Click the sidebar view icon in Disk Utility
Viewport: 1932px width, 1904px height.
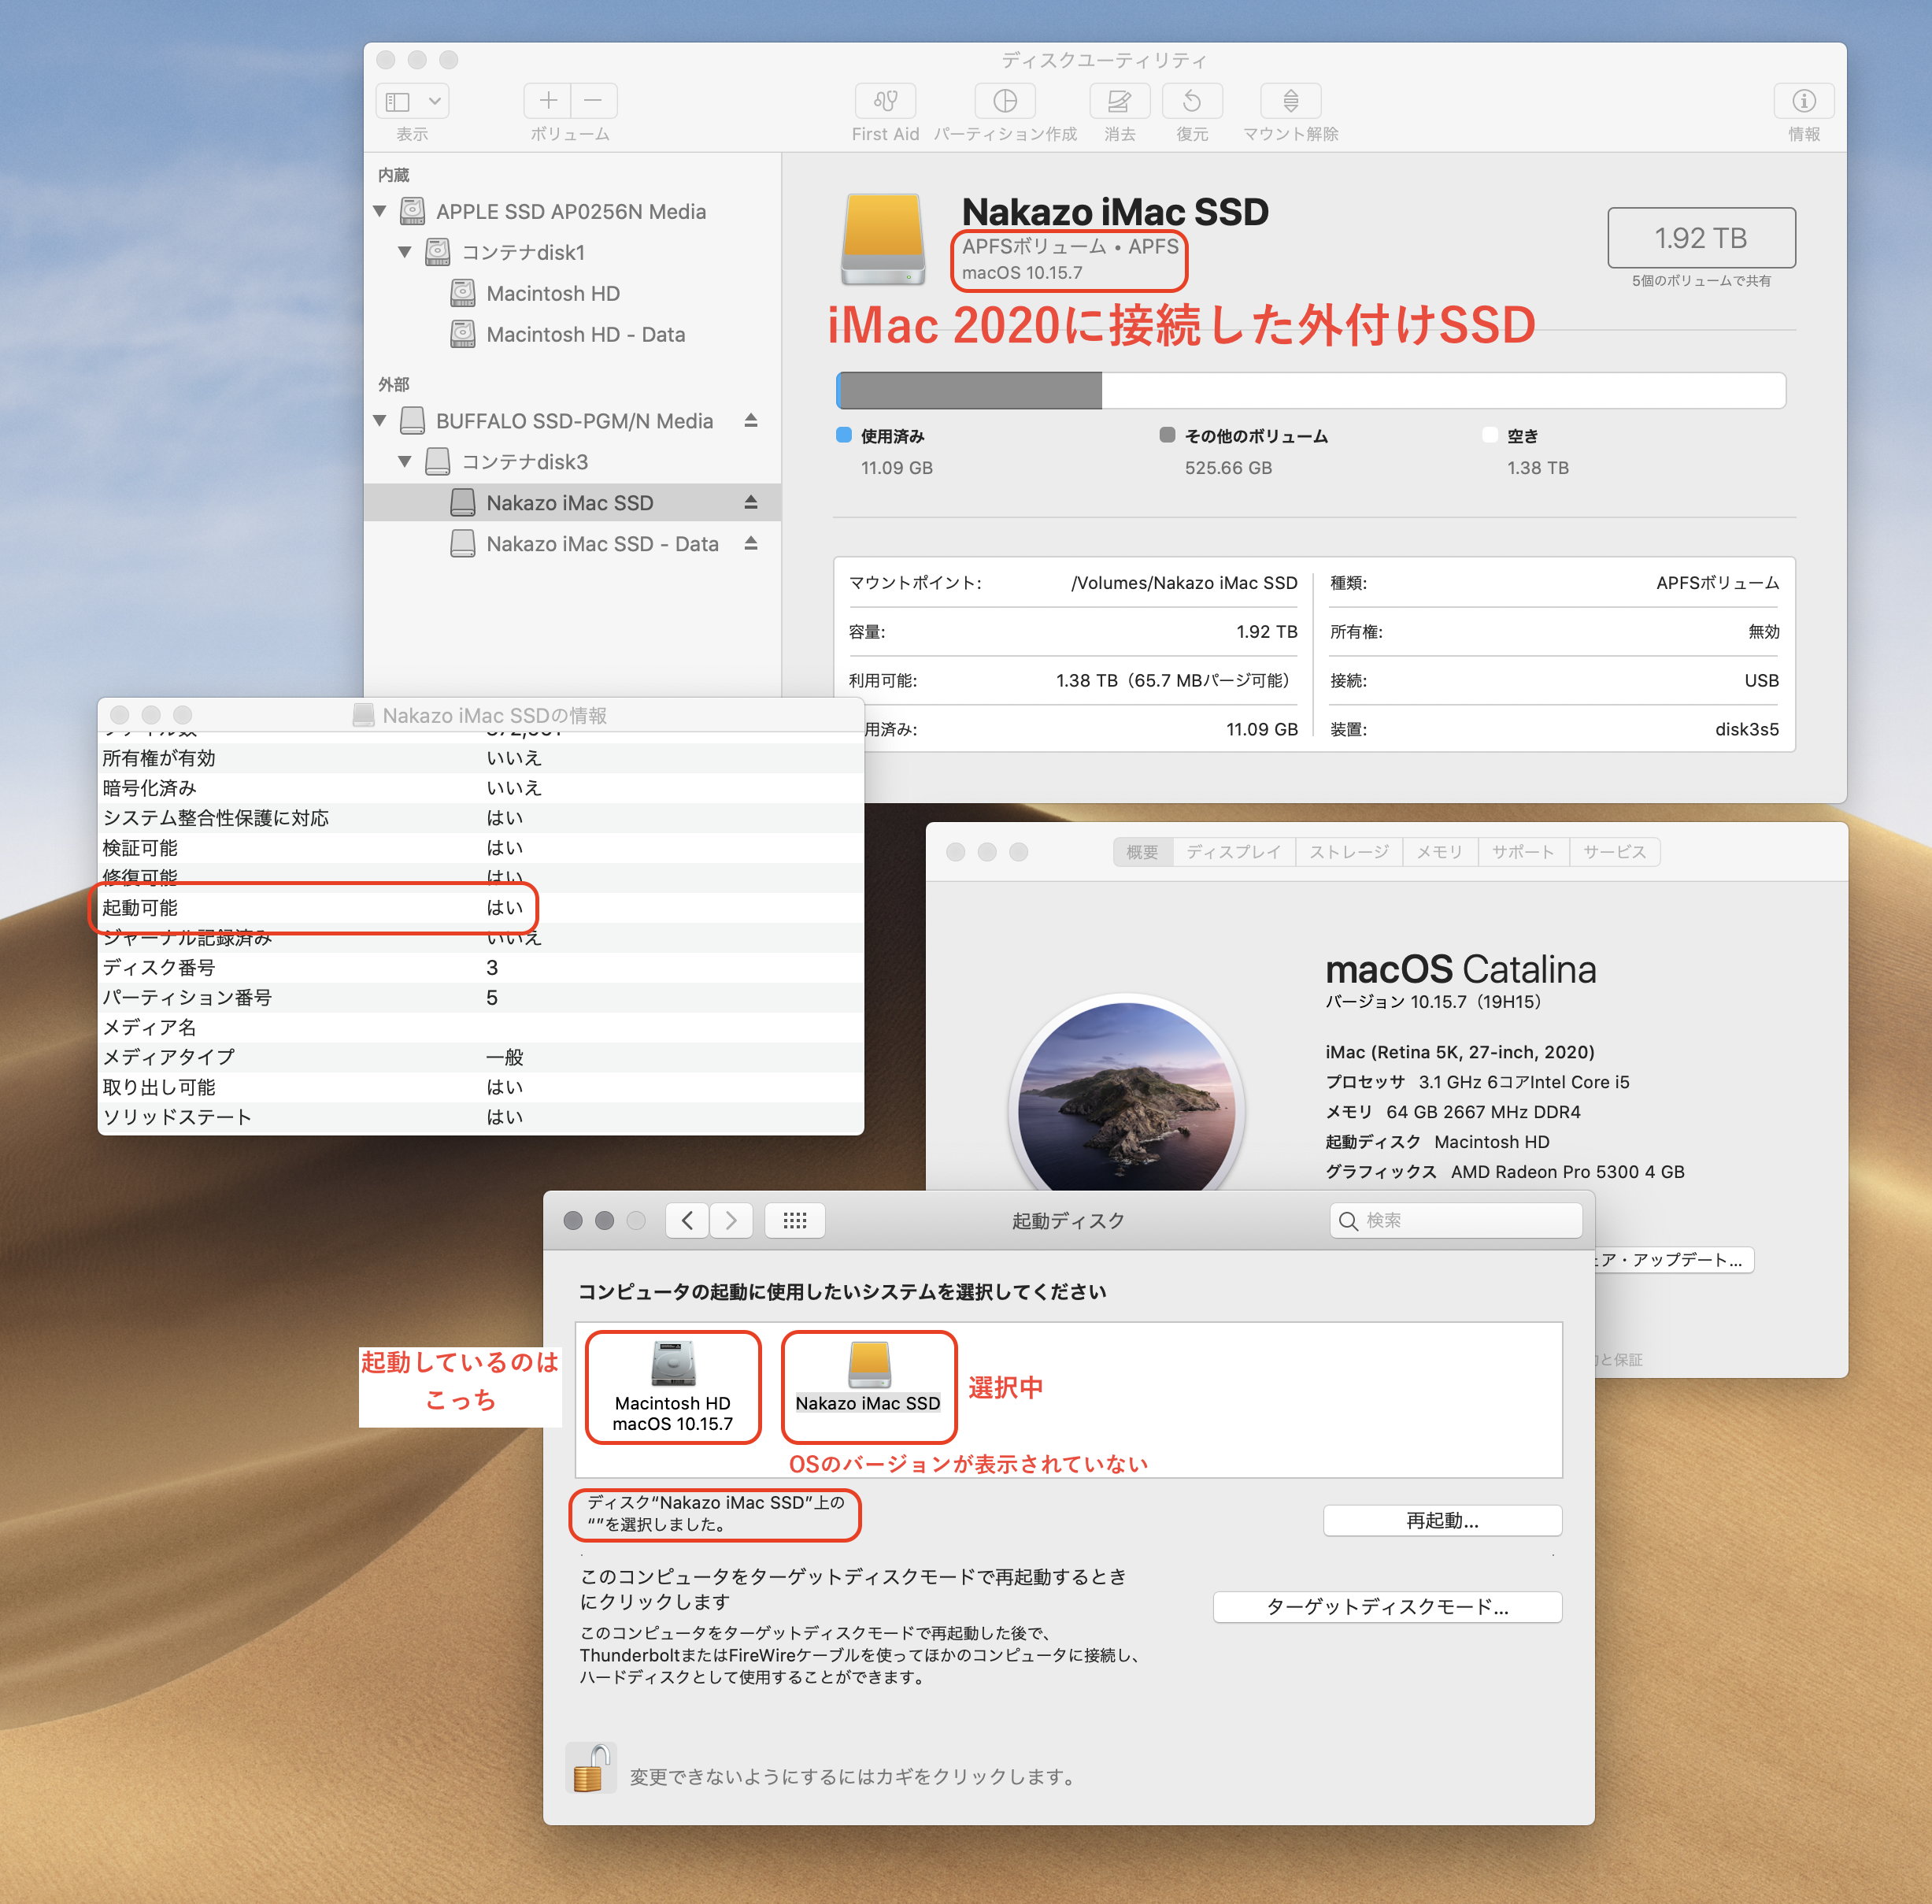click(398, 101)
